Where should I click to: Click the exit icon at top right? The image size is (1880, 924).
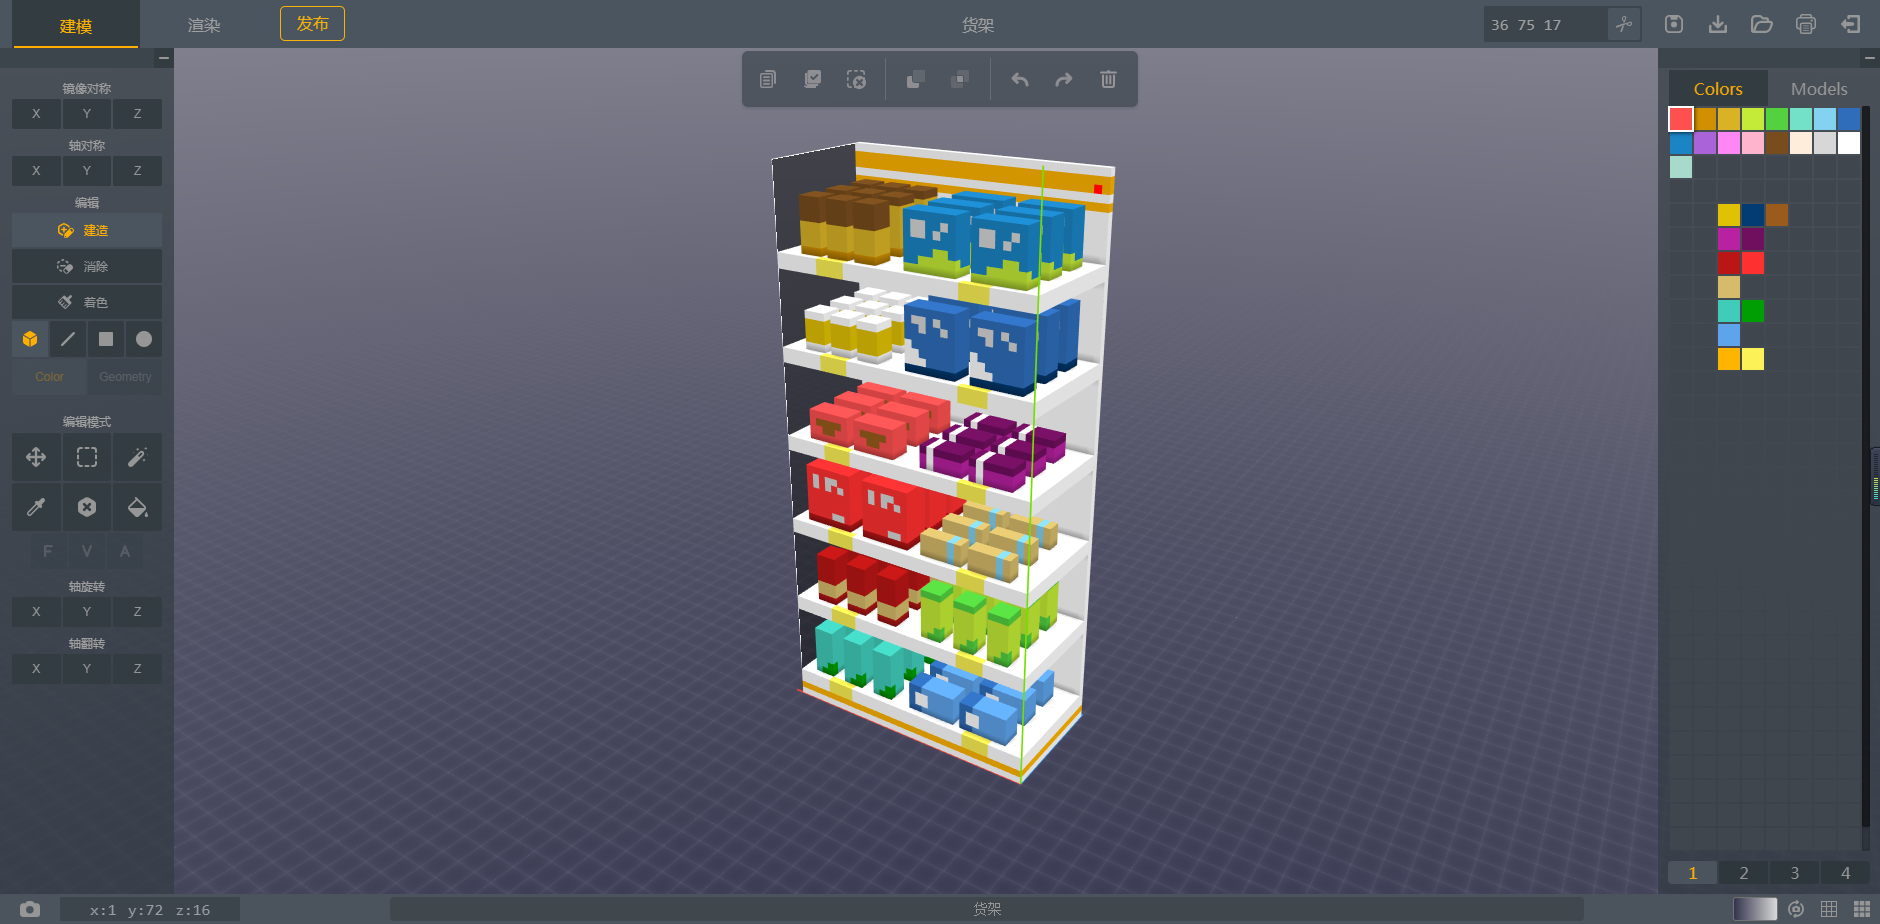coord(1850,24)
